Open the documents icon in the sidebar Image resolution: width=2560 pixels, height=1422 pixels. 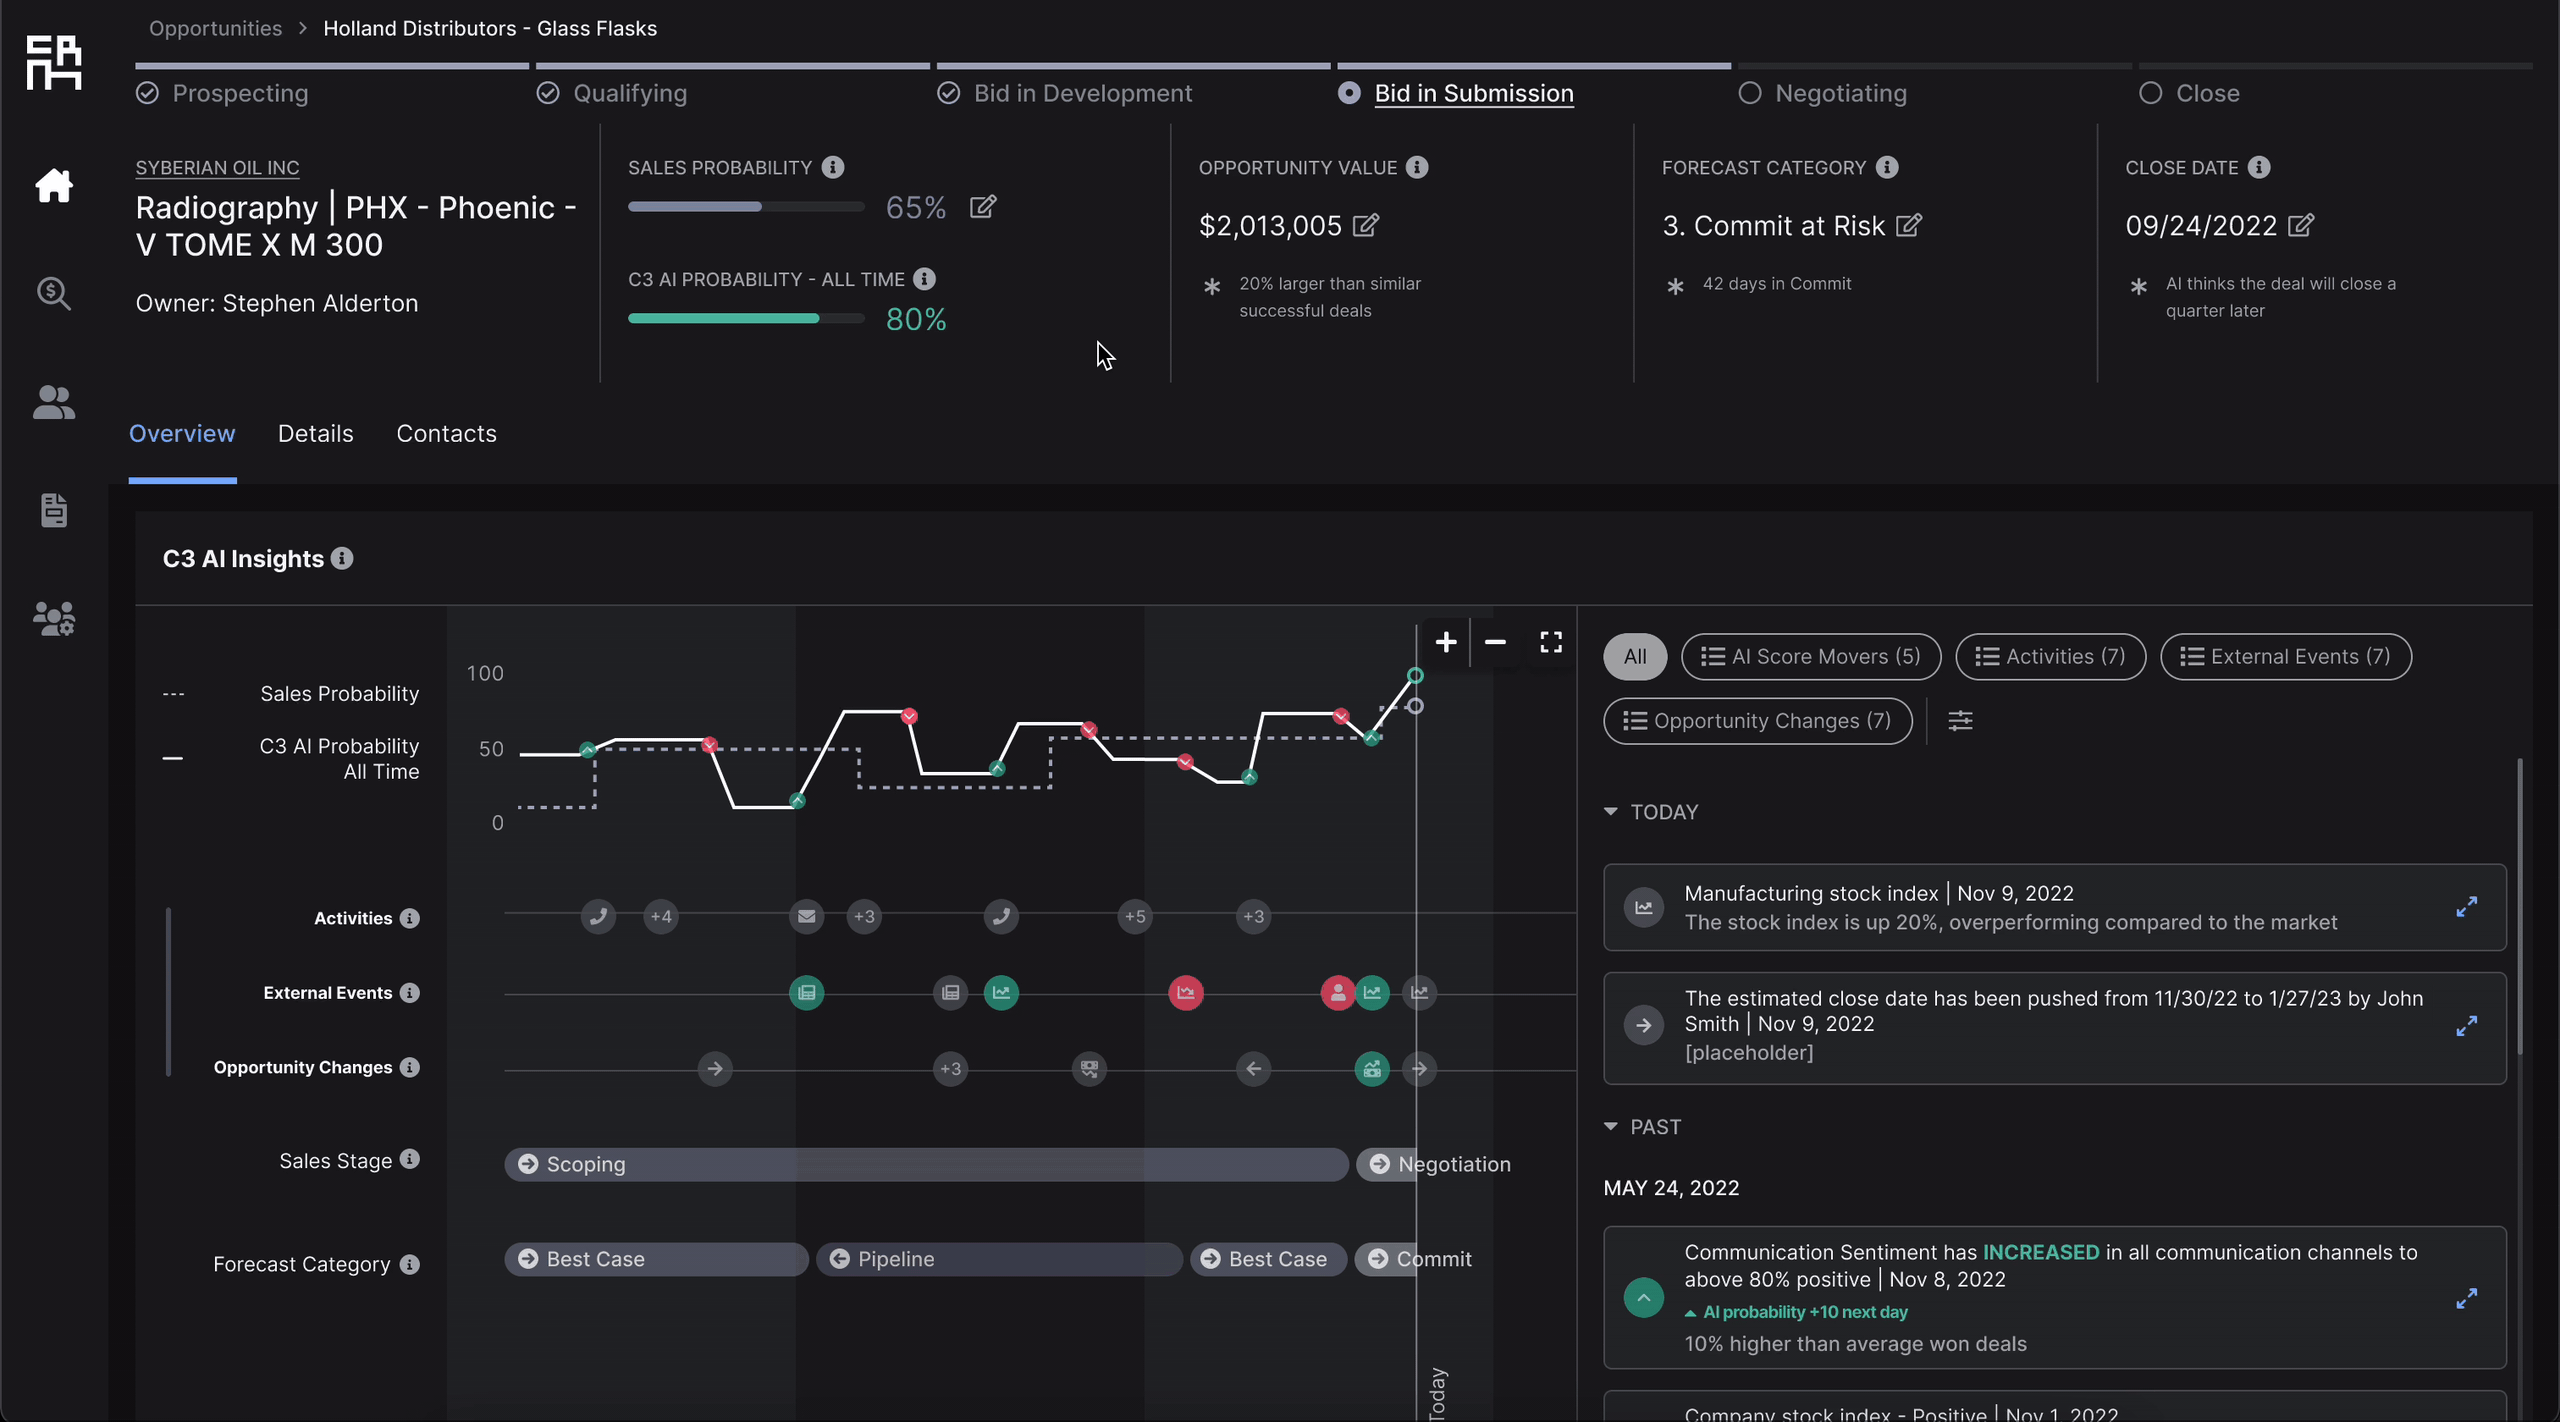(54, 510)
